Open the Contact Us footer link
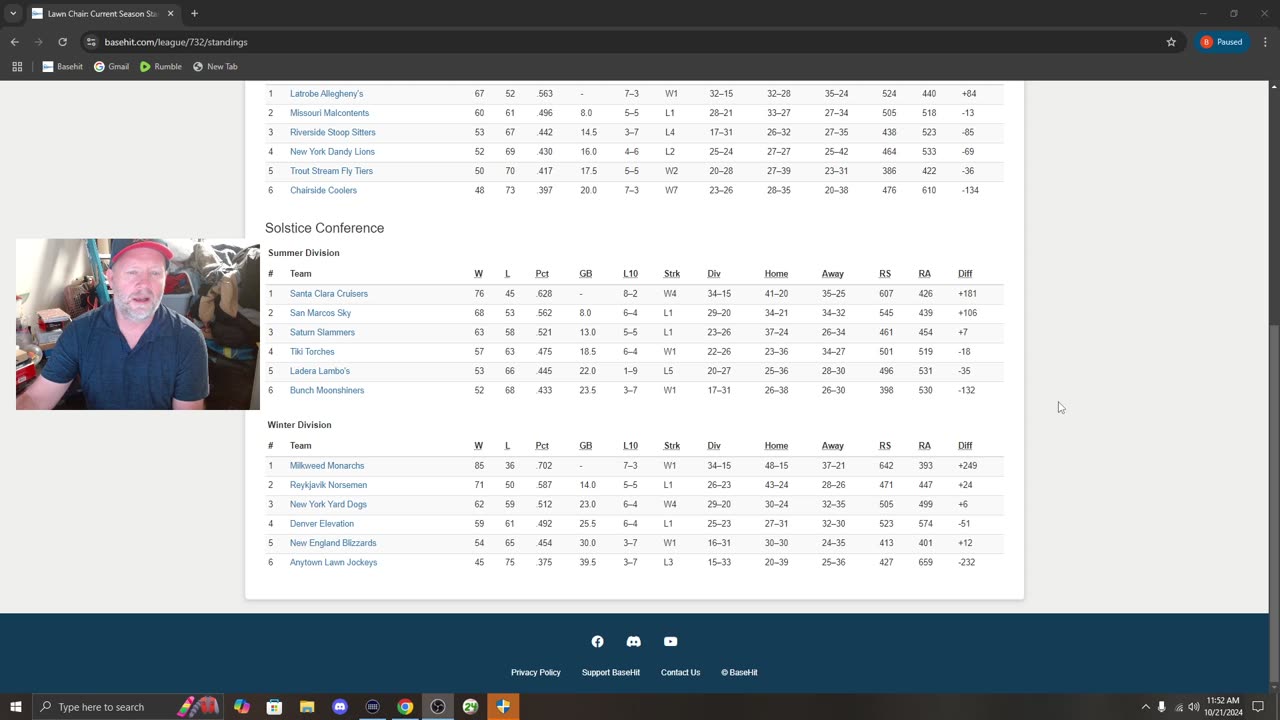The width and height of the screenshot is (1280, 720). pyautogui.click(x=680, y=672)
